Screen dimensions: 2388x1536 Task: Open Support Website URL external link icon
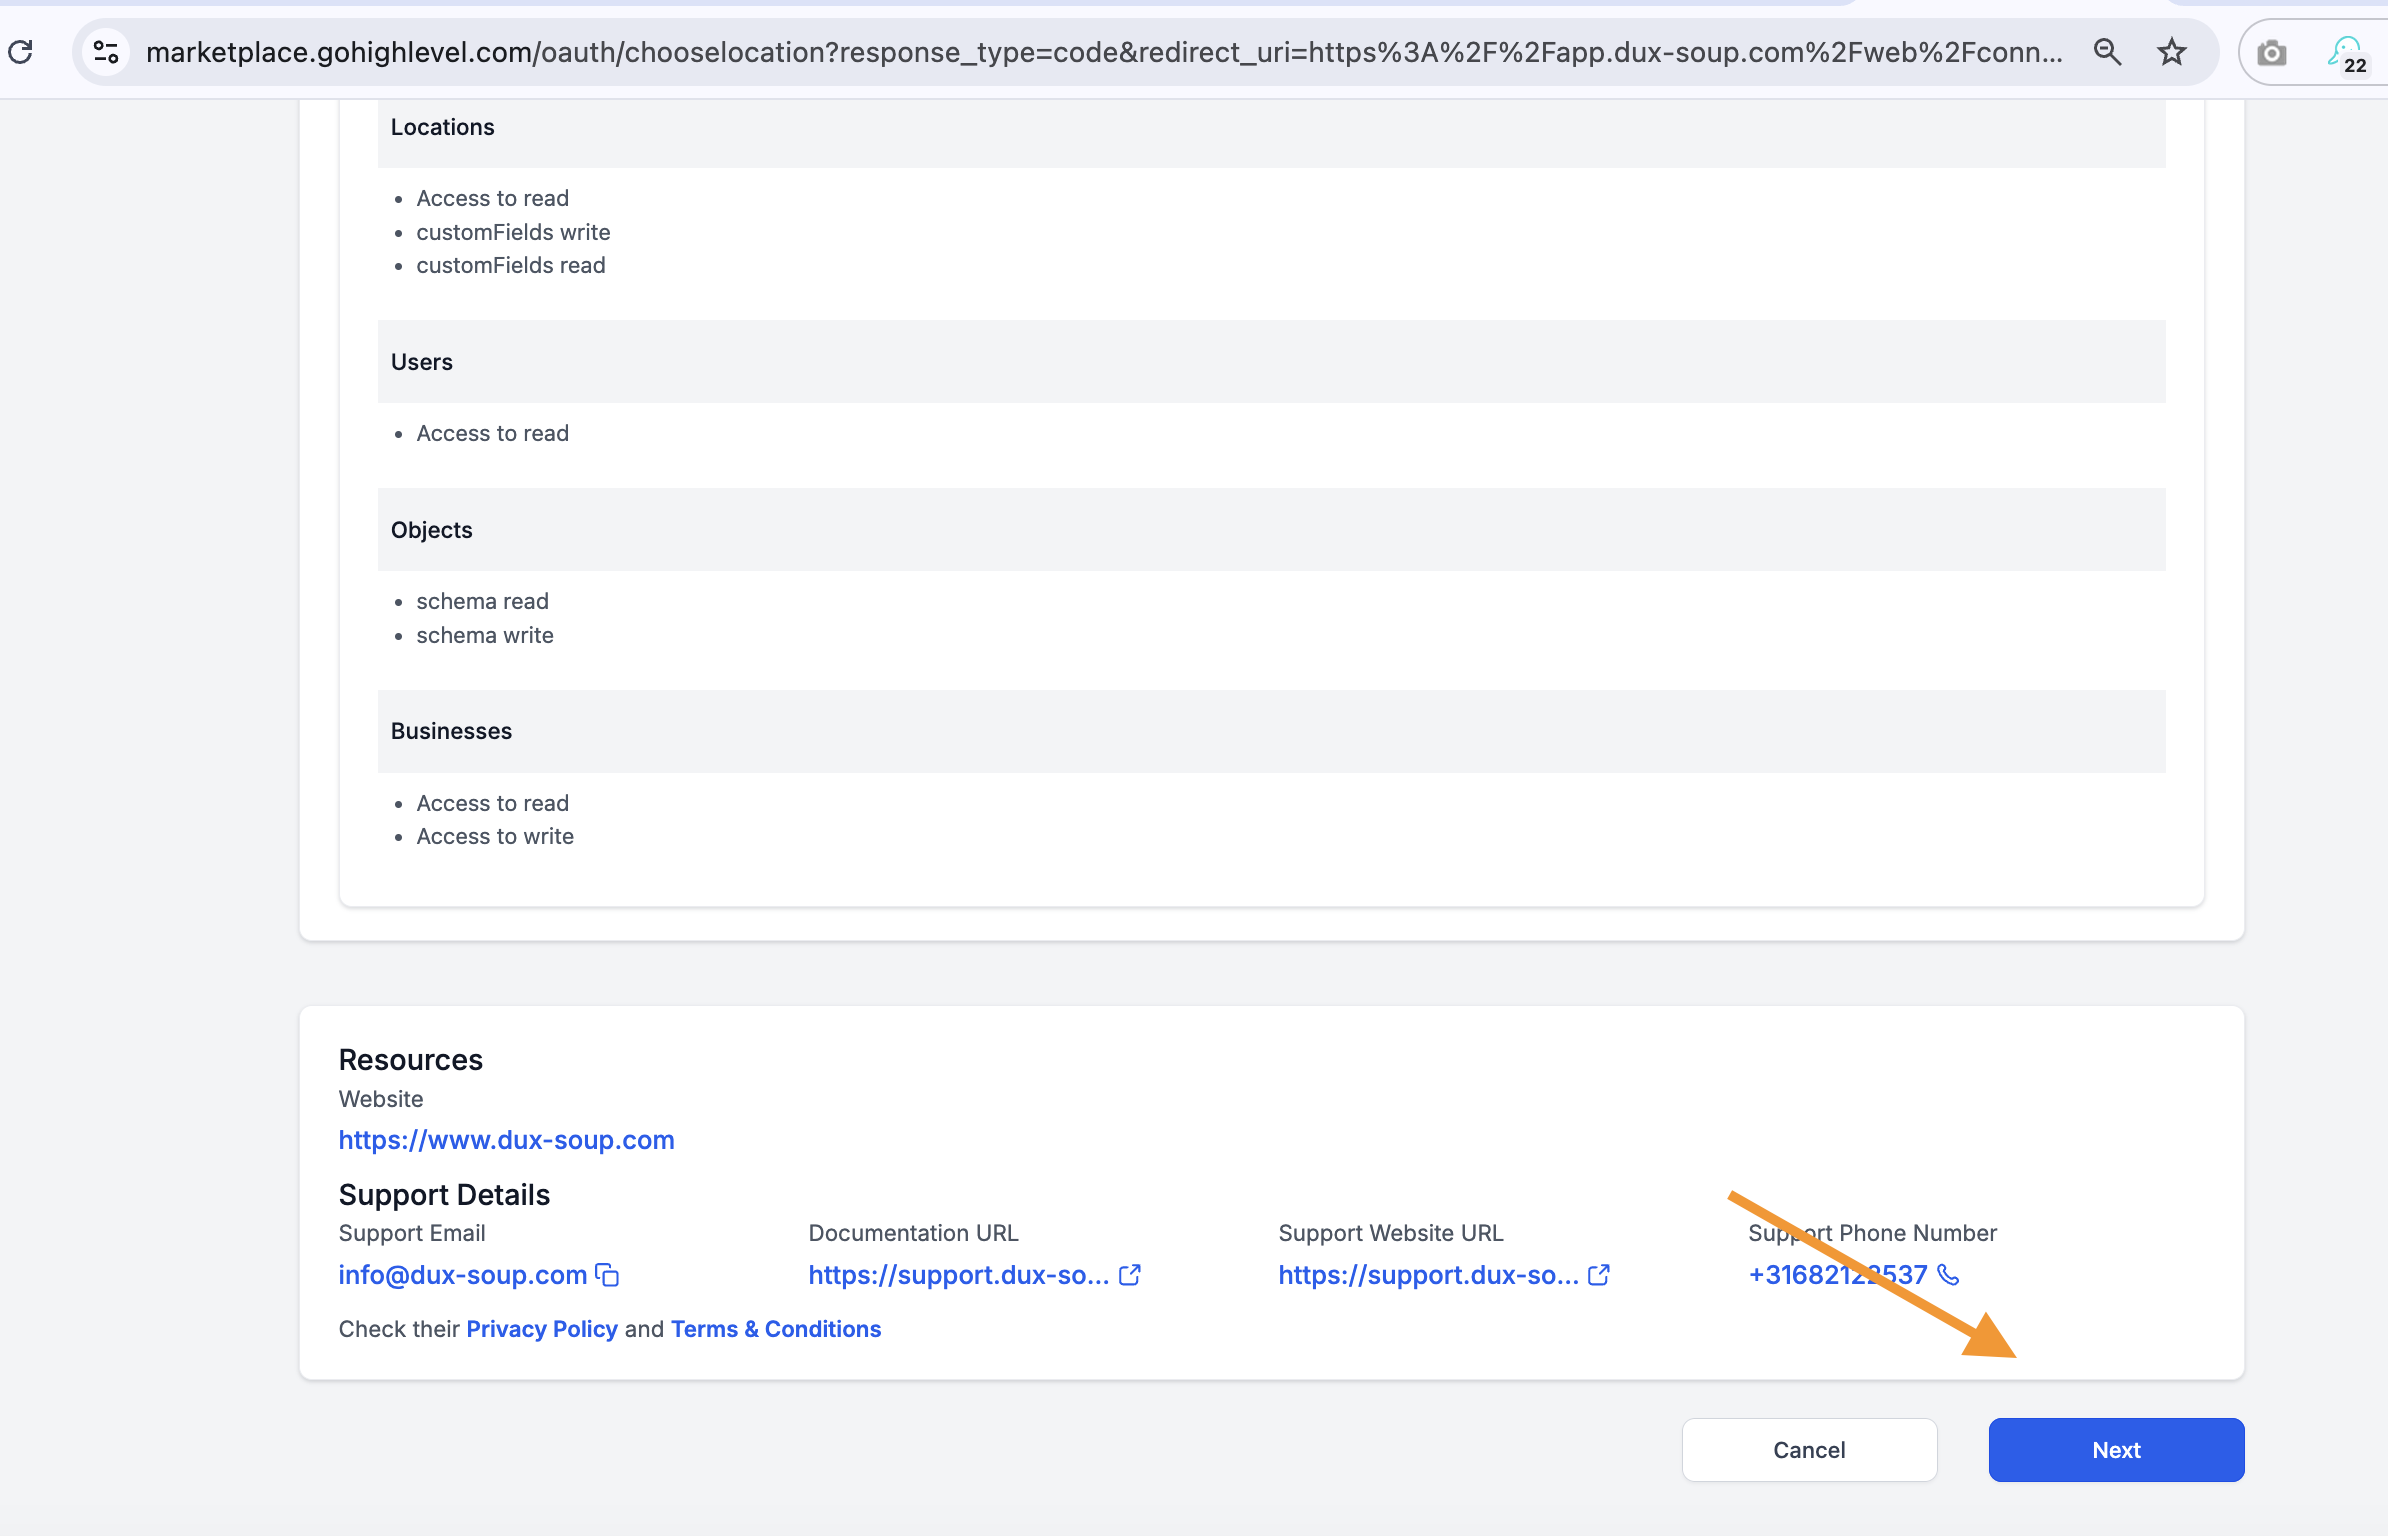(1599, 1275)
